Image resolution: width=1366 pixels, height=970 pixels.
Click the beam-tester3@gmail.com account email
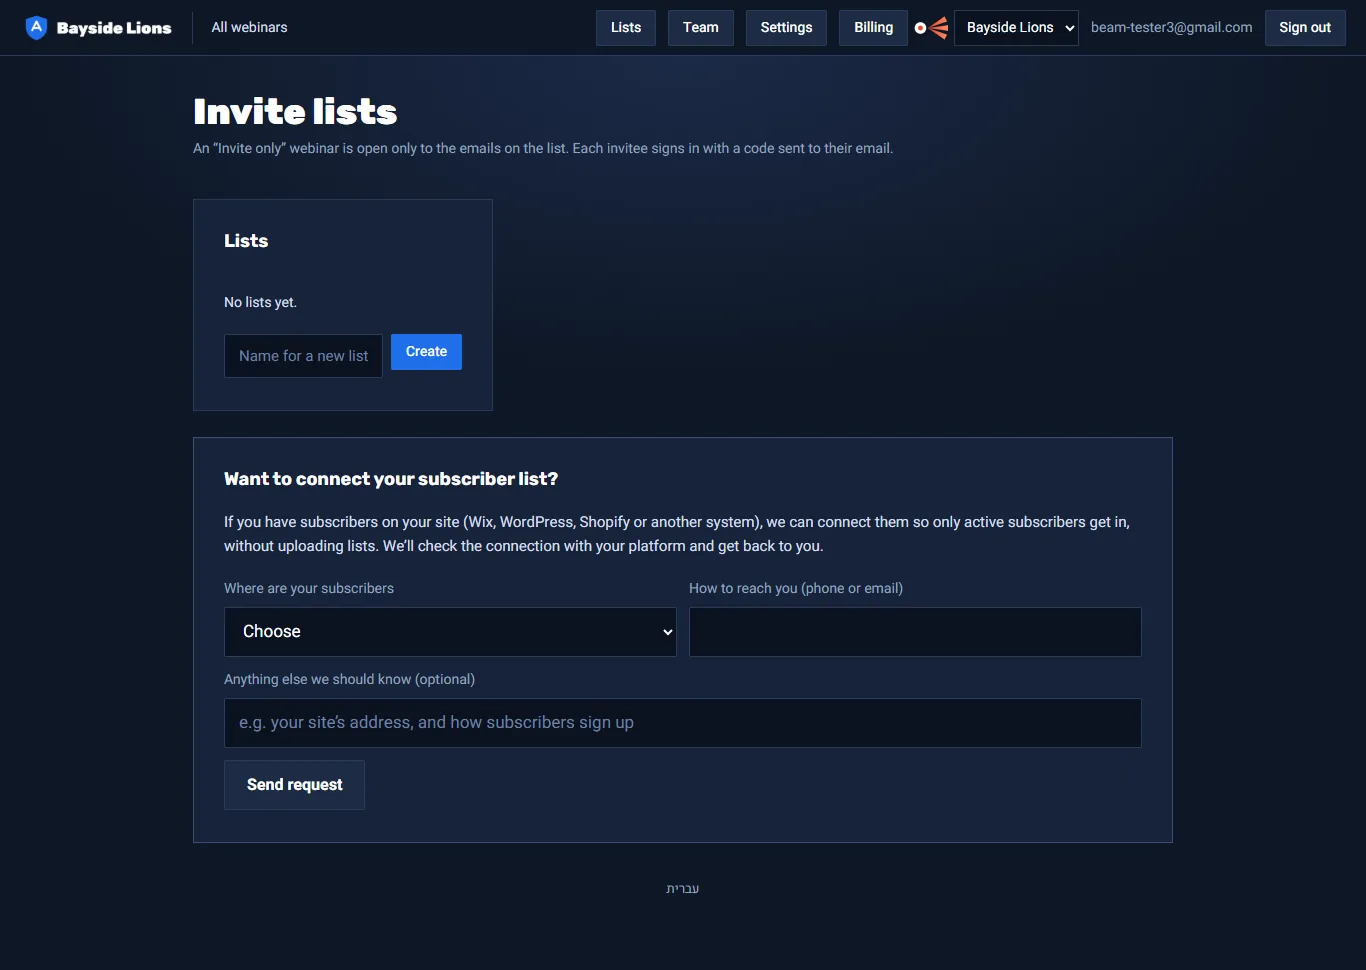pyautogui.click(x=1171, y=28)
